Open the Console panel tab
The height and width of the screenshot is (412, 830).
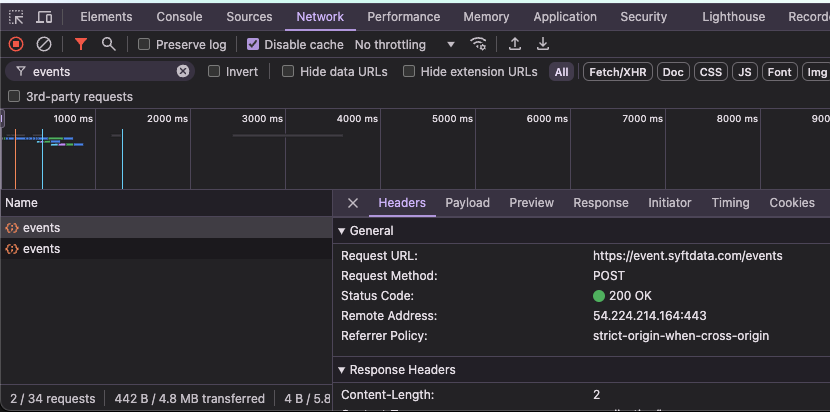(179, 17)
